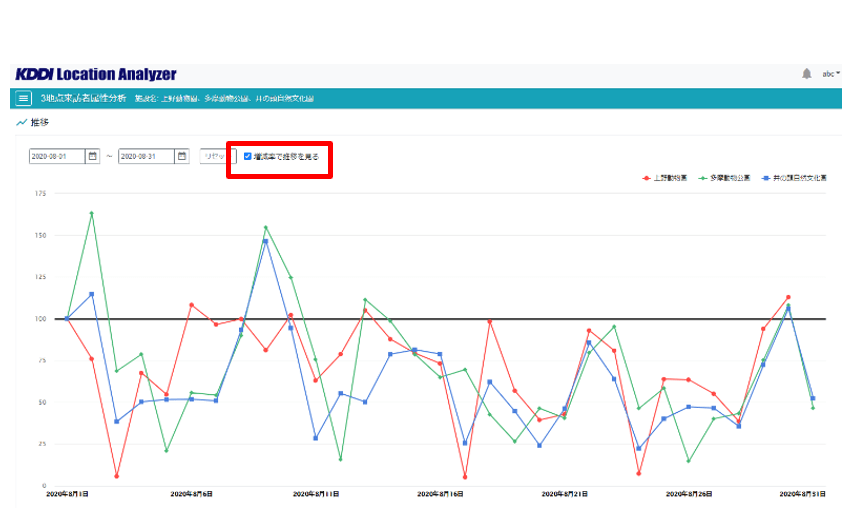Open calendar picker for start date
Image resolution: width=855 pixels, height=512 pixels.
(x=93, y=157)
